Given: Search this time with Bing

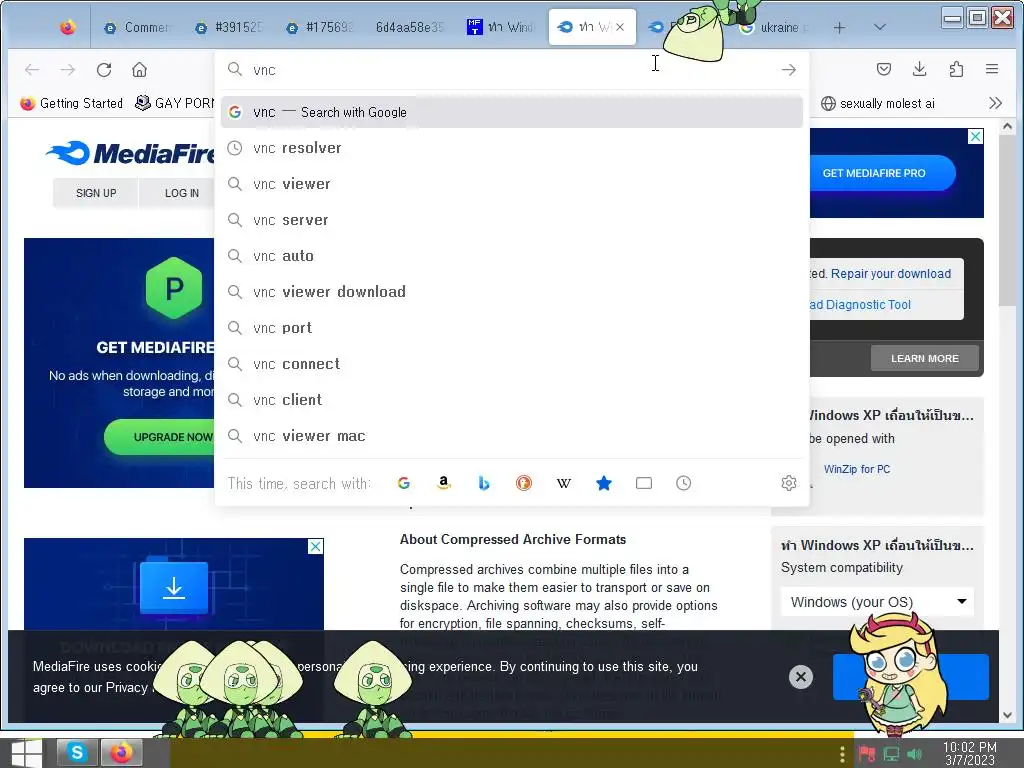Looking at the screenshot, I should (483, 483).
